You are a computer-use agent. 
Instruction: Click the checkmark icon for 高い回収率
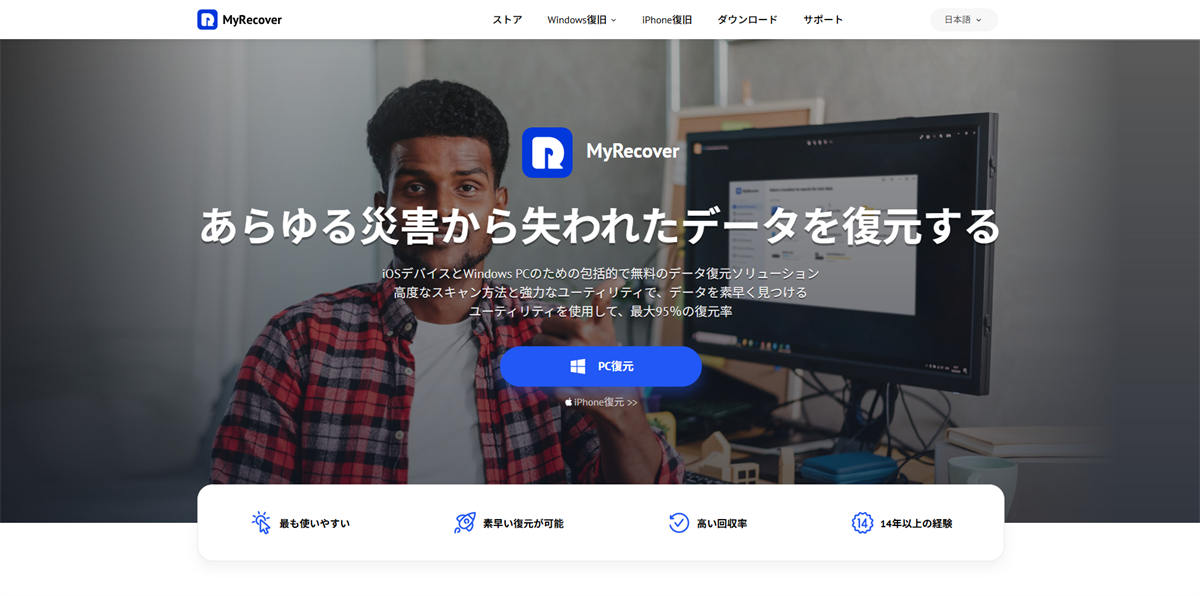click(679, 523)
